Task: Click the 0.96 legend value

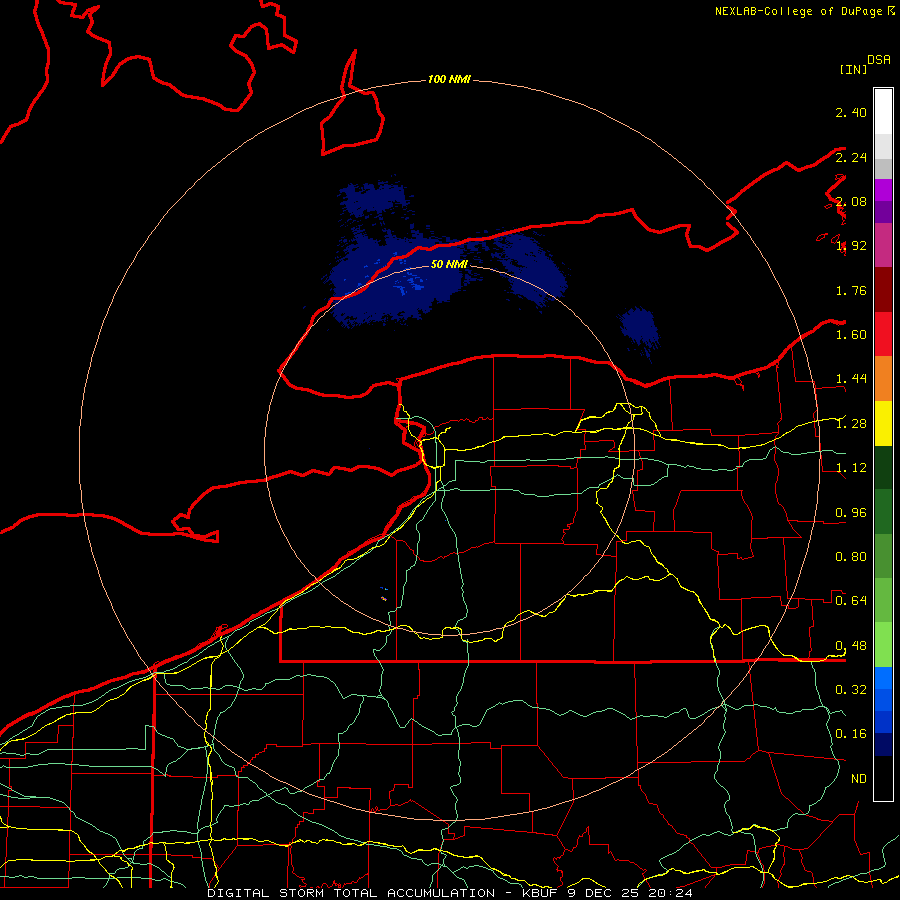Action: pyautogui.click(x=851, y=513)
